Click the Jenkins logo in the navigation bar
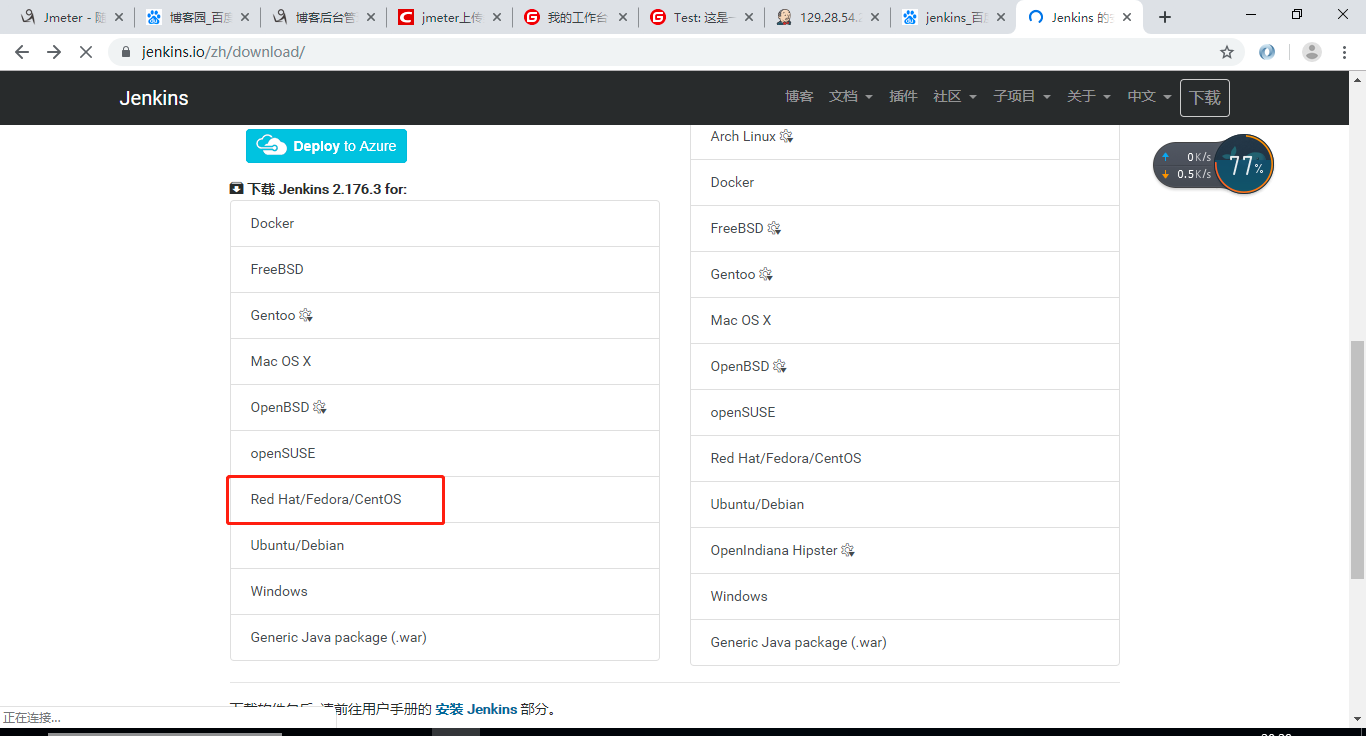The width and height of the screenshot is (1366, 736). [x=154, y=97]
